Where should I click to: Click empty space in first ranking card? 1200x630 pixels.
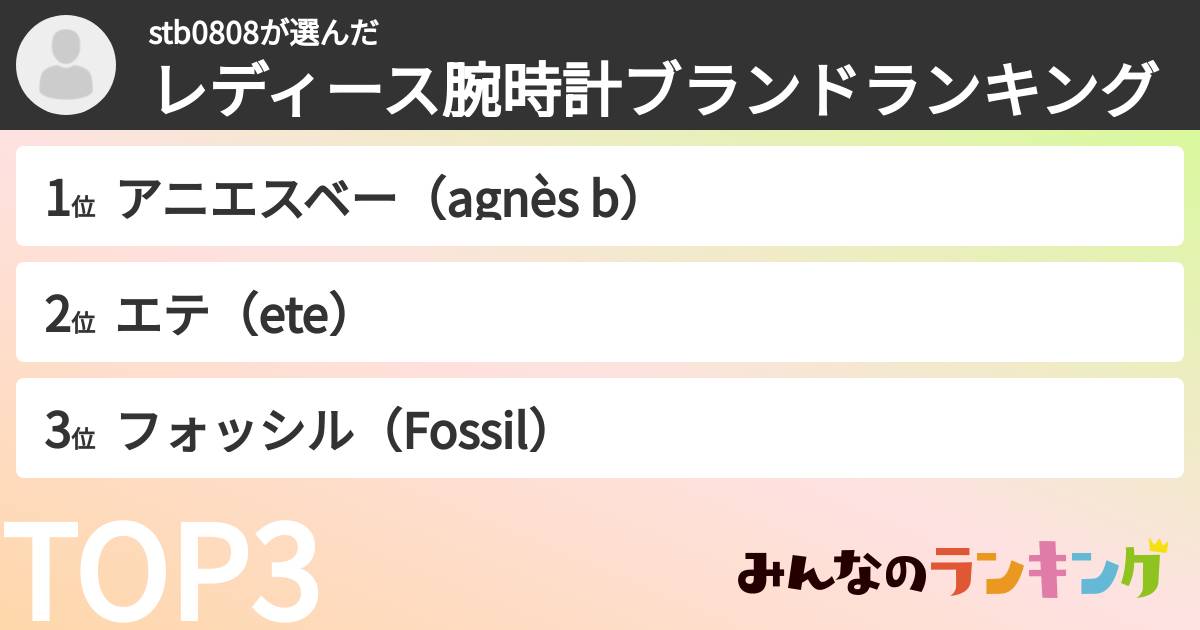click(x=900, y=197)
